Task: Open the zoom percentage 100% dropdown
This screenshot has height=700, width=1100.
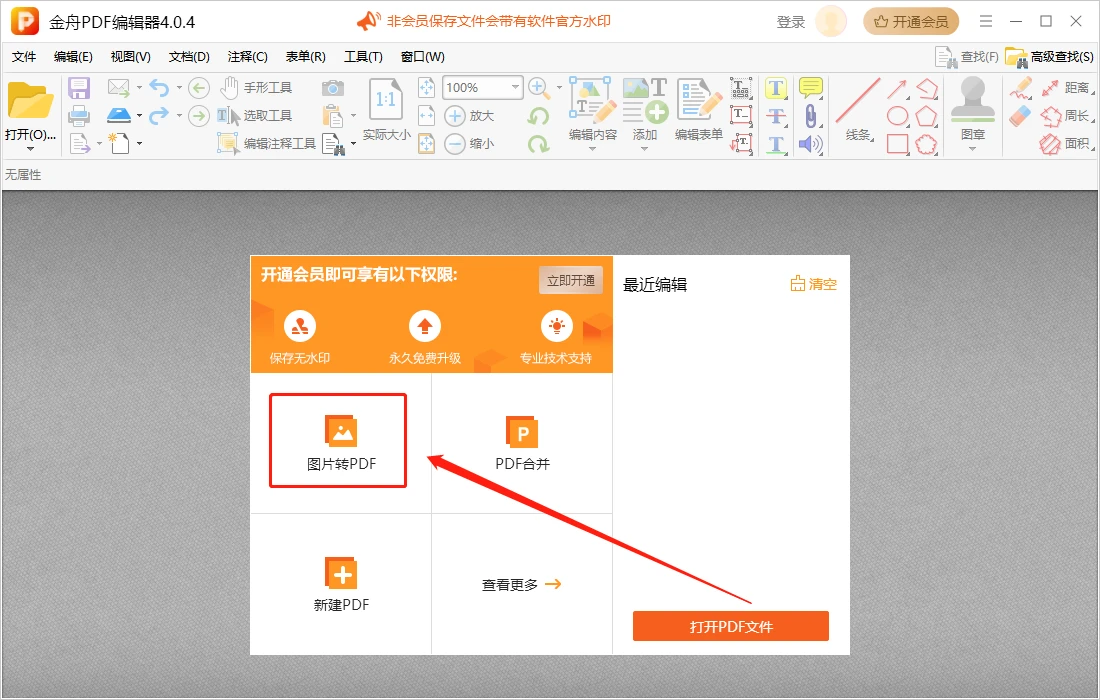Action: point(515,88)
